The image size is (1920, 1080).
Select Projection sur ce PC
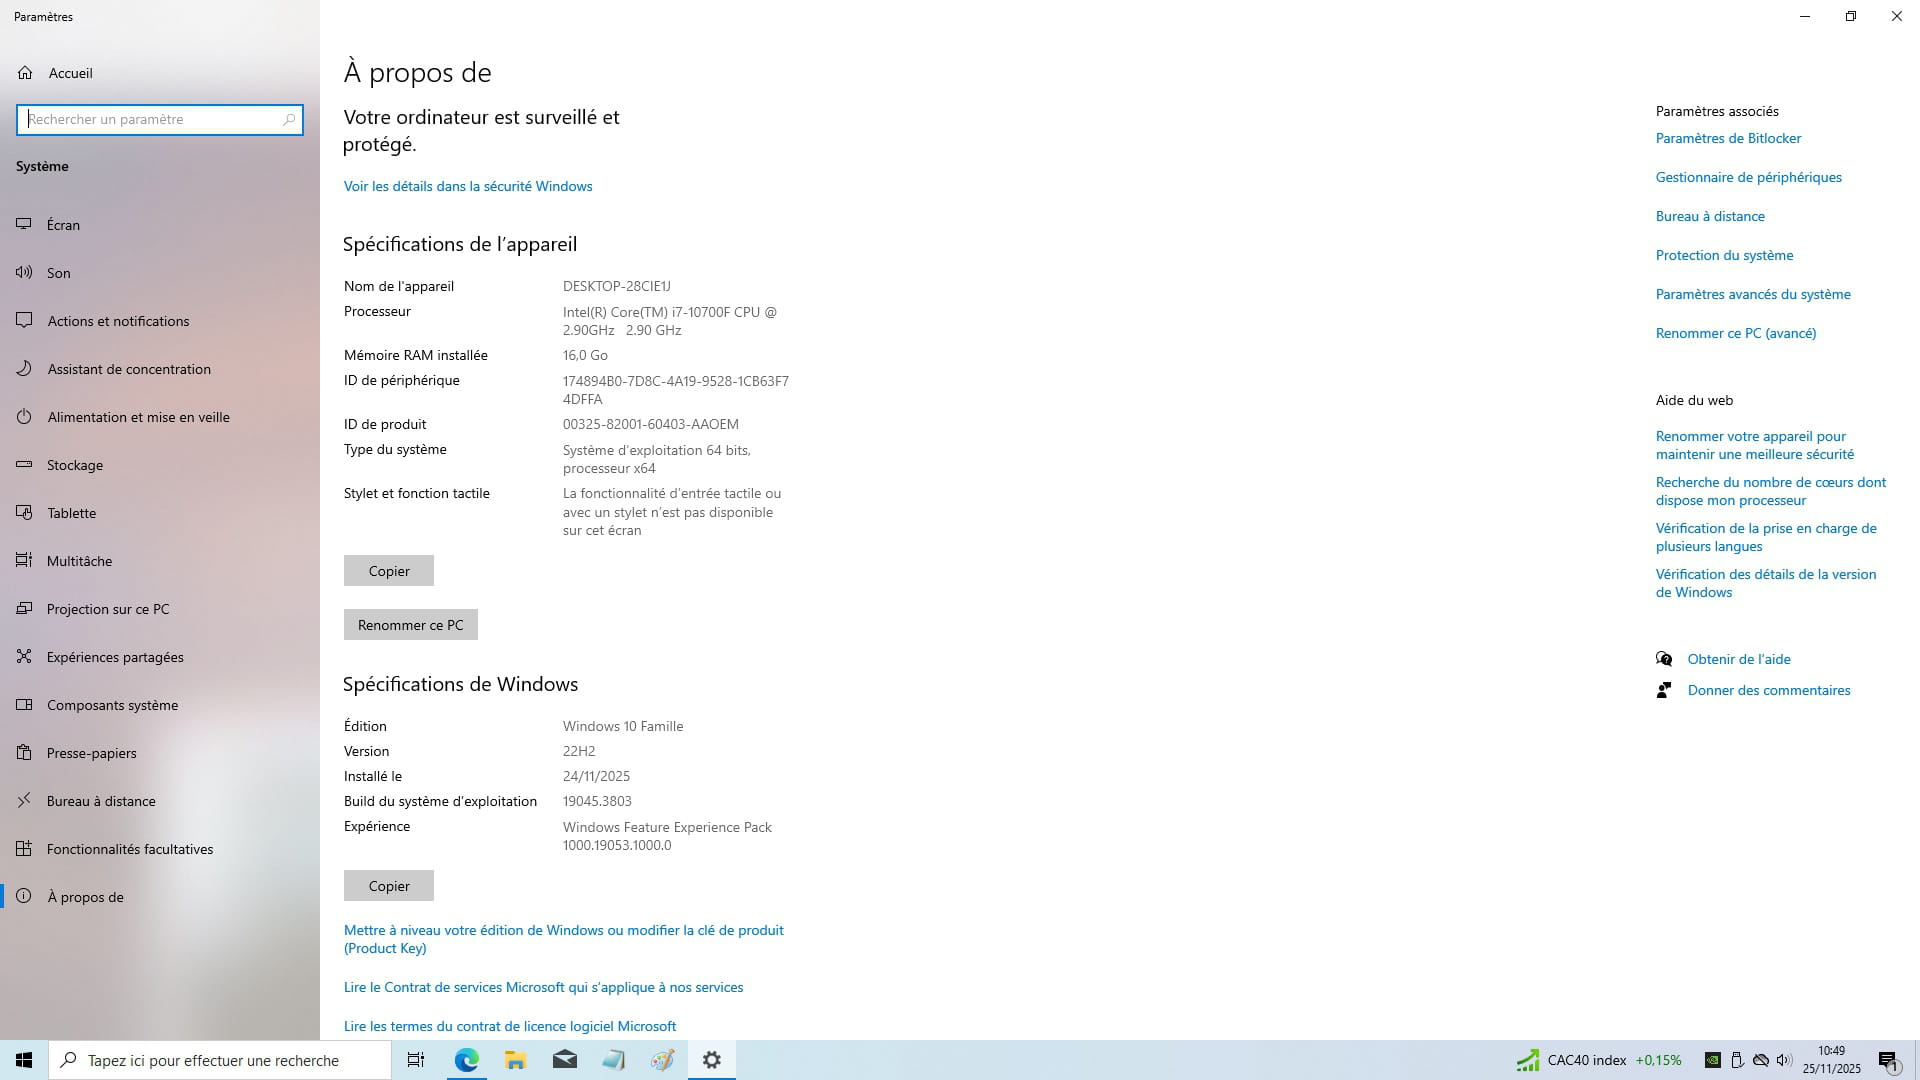[107, 609]
